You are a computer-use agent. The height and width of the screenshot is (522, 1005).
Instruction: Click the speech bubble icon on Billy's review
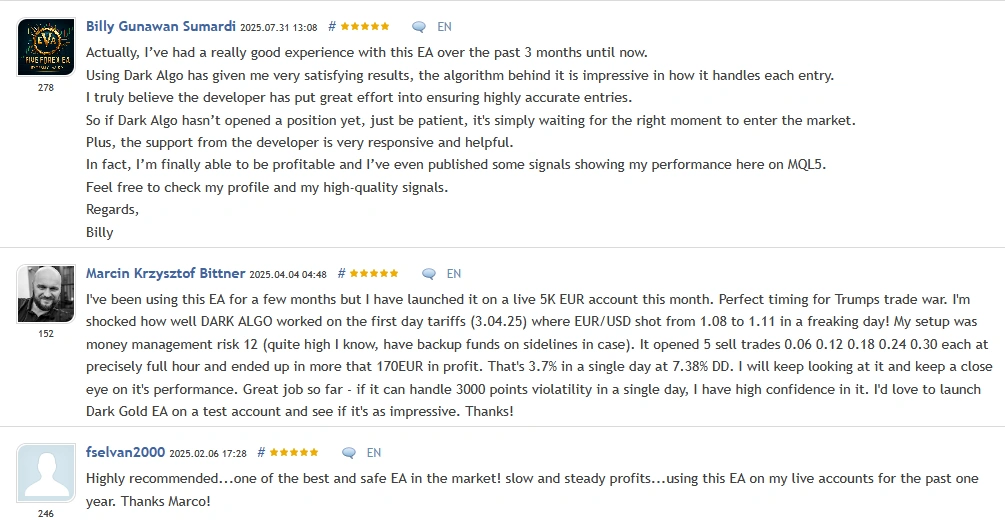[x=419, y=27]
